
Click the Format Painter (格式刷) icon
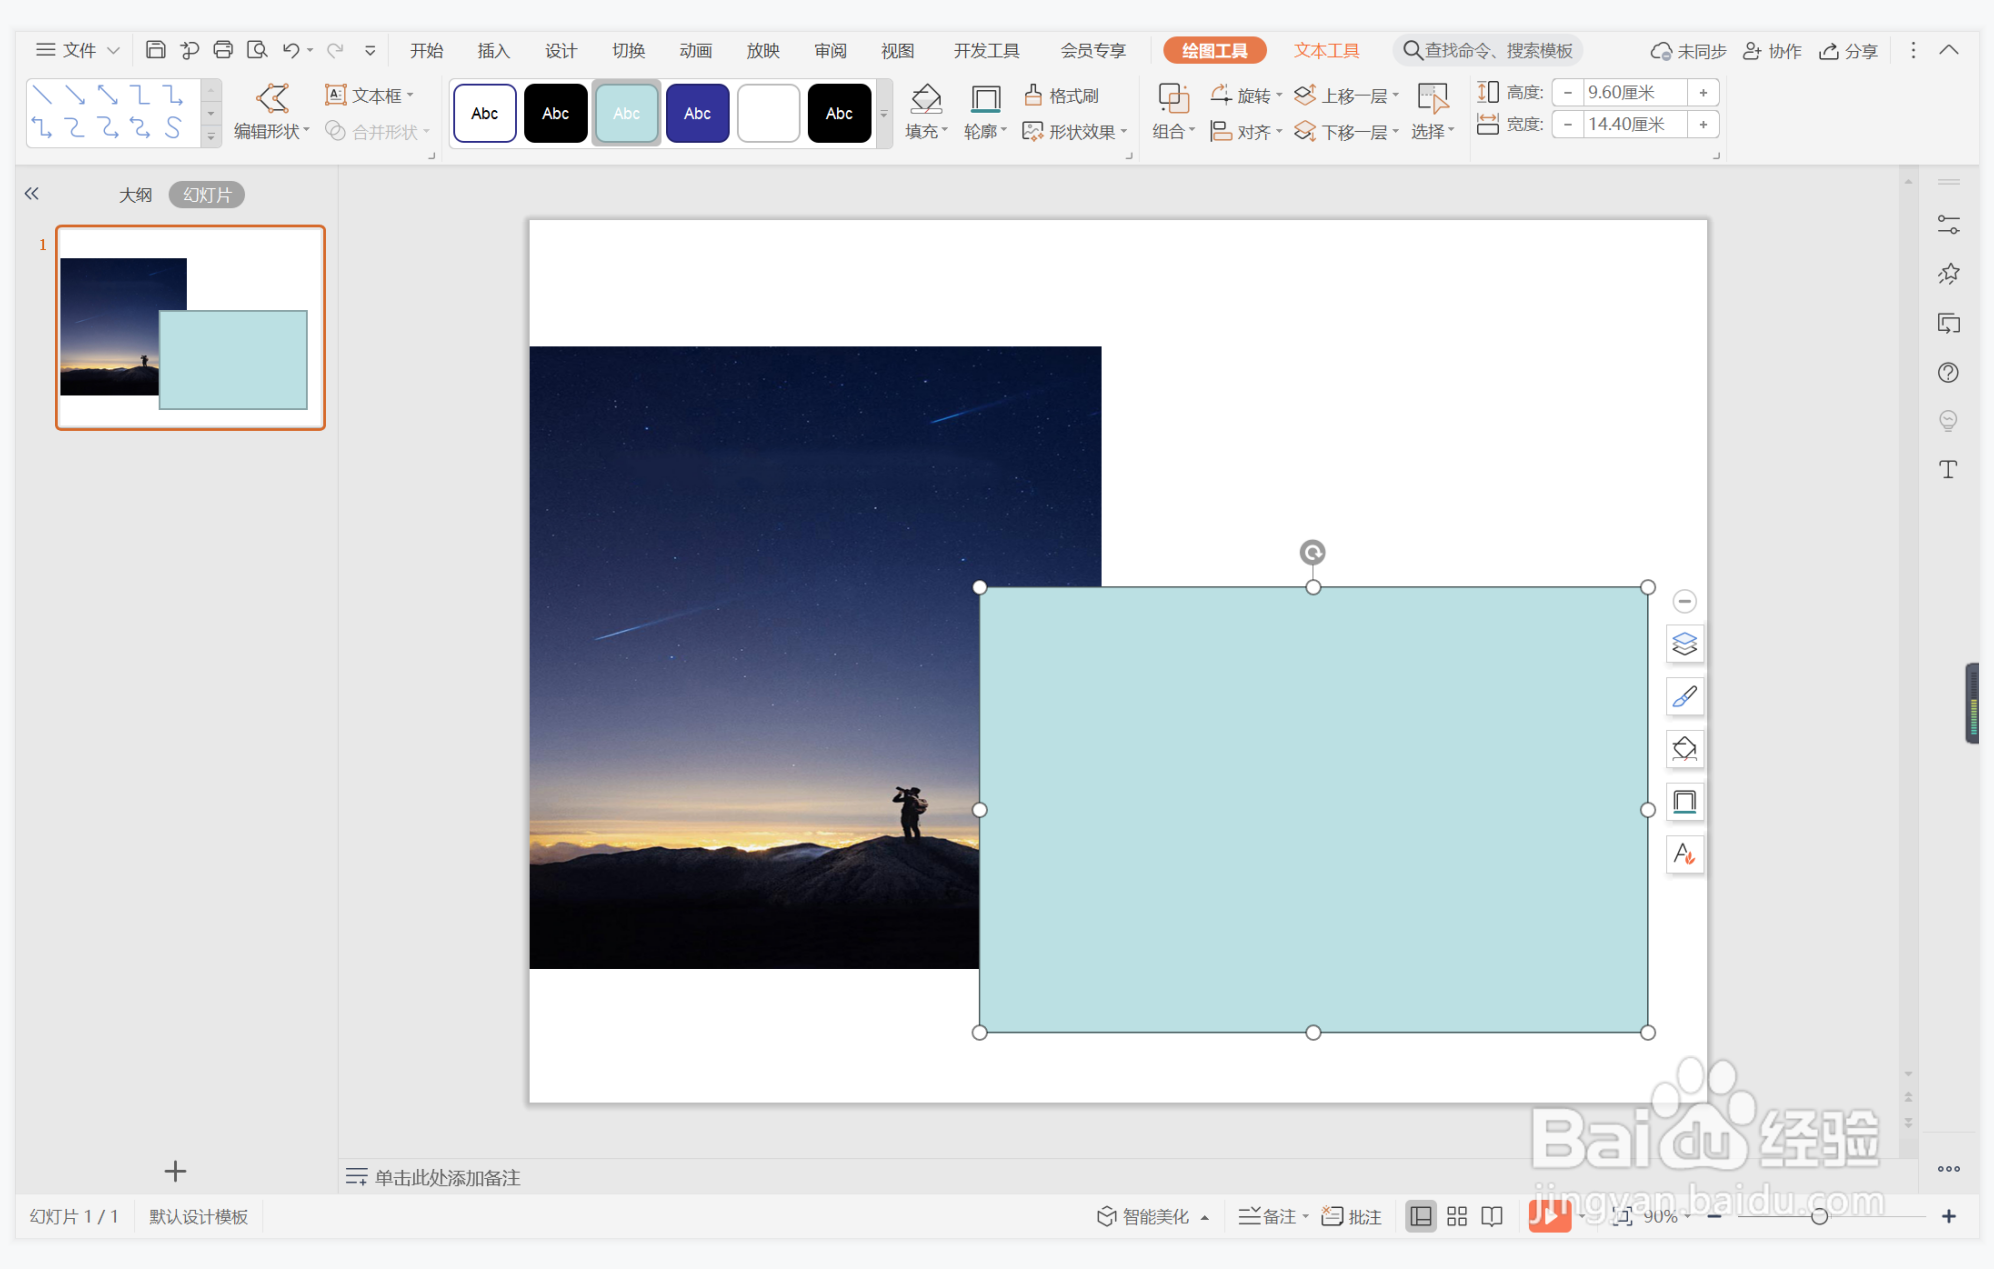(1034, 95)
